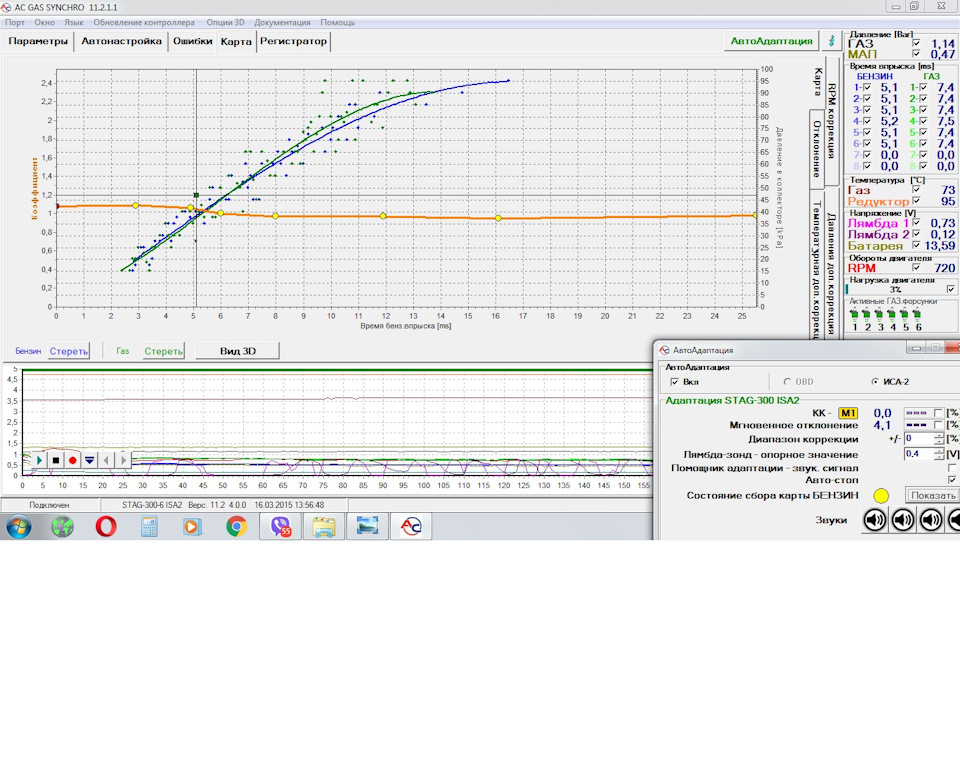960x771 pixels.
Task: Click active gas injector icon number 1
Action: [x=854, y=314]
